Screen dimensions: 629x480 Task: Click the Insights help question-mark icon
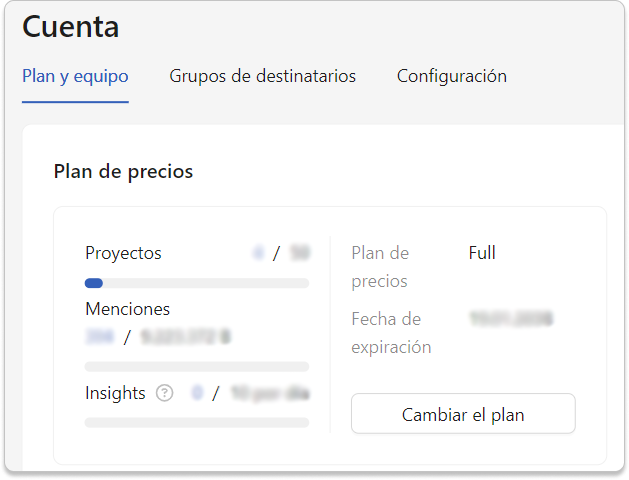[x=164, y=393]
